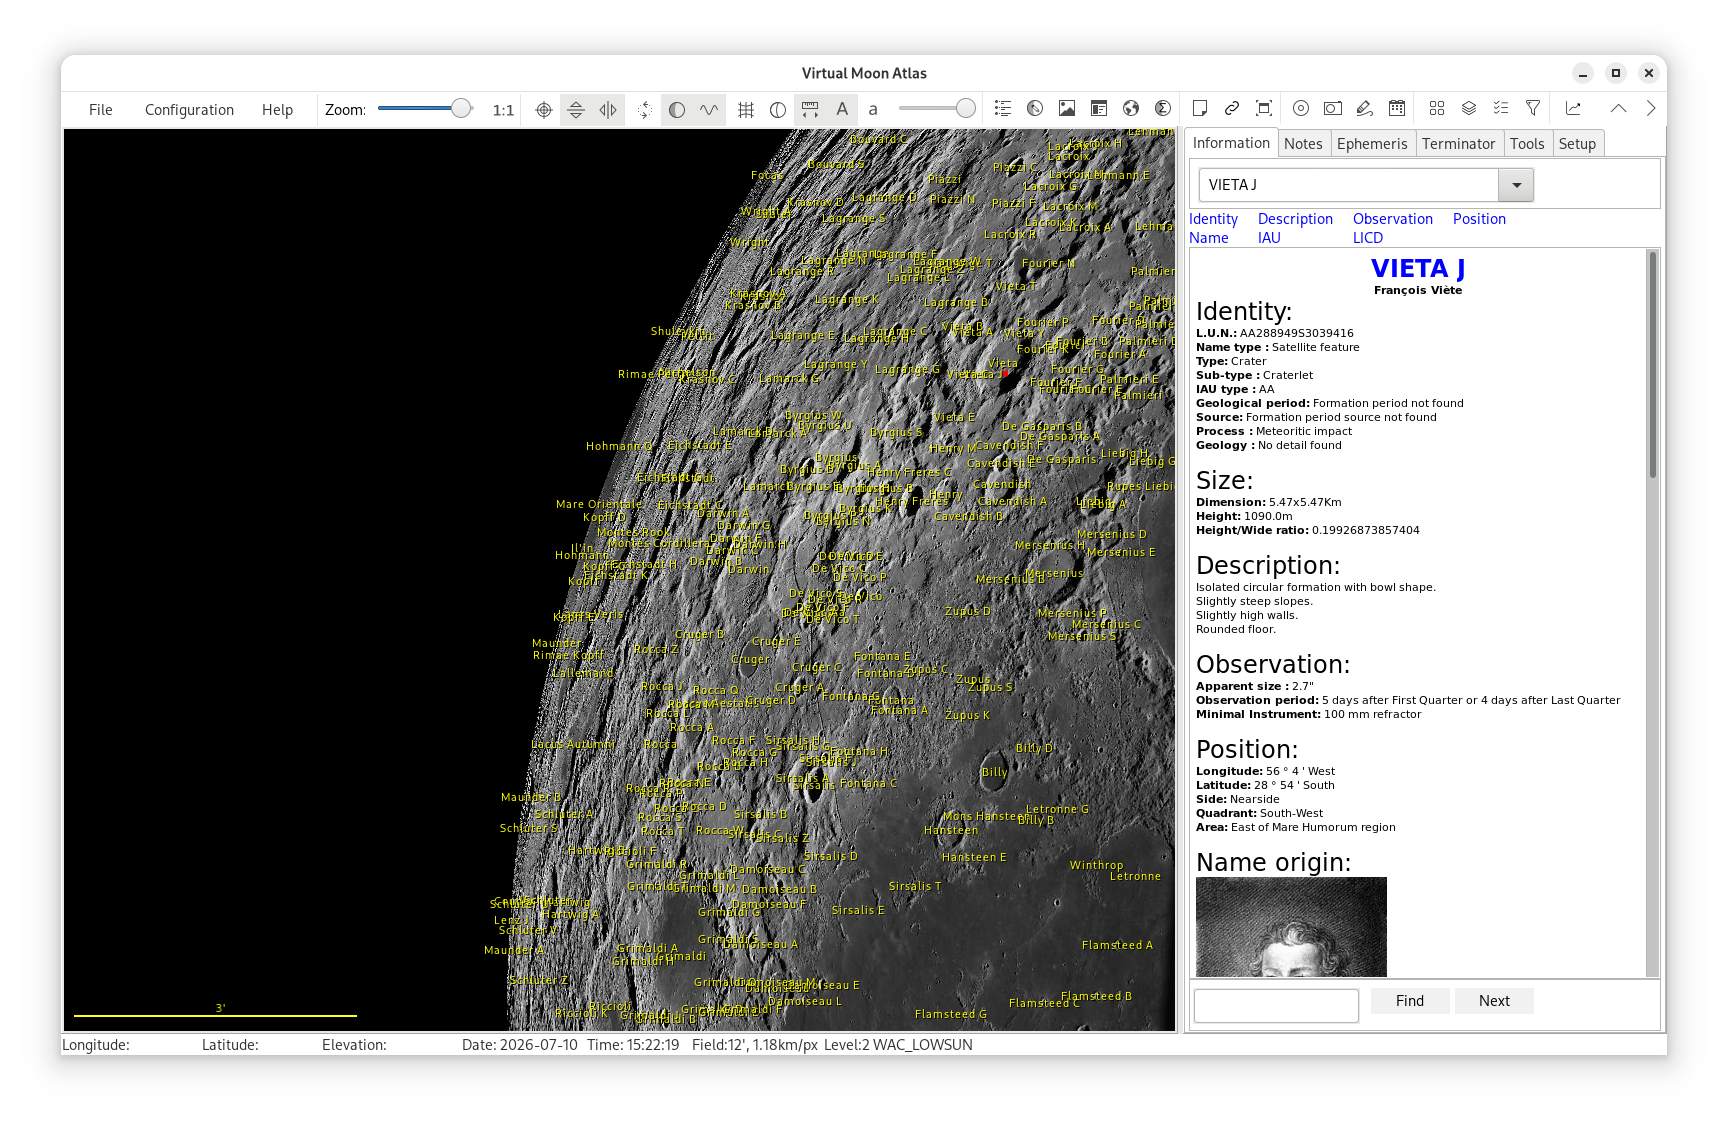Click the Winthrop label on the map

[x=1096, y=865]
